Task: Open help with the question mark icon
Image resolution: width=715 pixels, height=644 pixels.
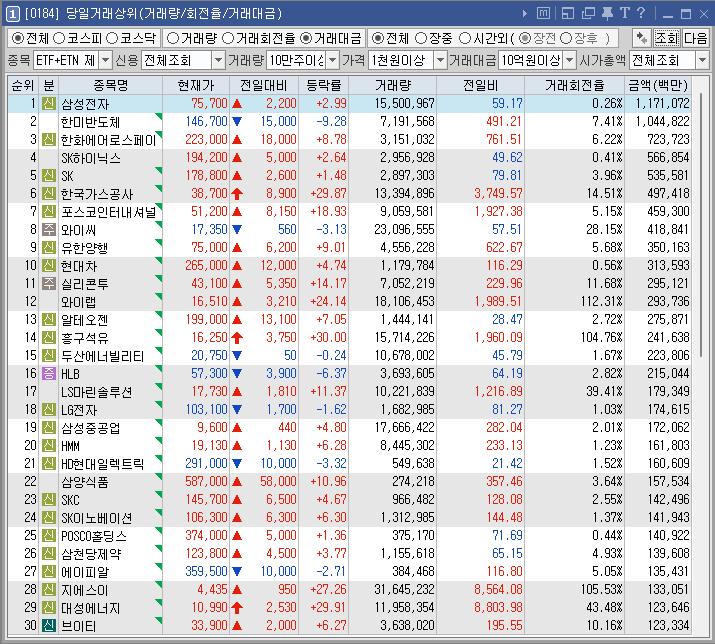Action: (x=641, y=13)
